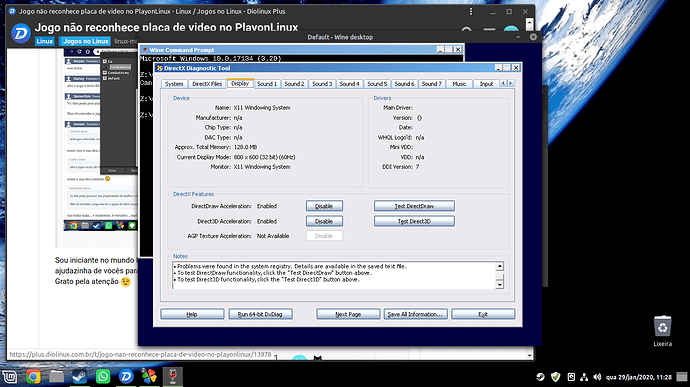Click the volume speaker tray icon

[597, 377]
